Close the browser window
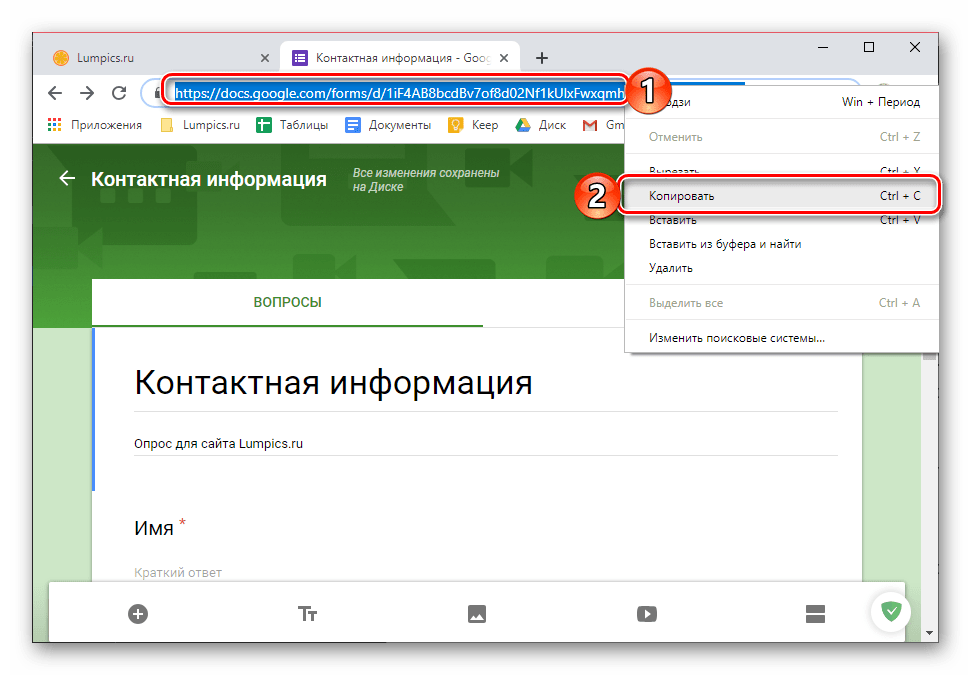Viewport: 971px width, 675px height. pos(915,47)
